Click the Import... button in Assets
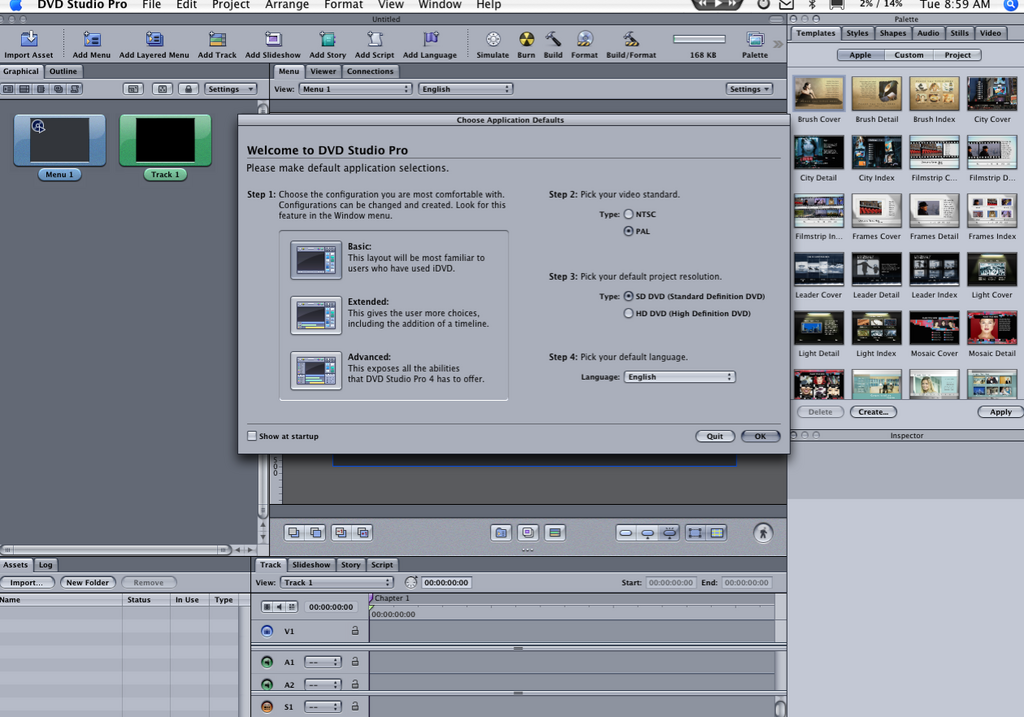Screen dimensions: 1024x717 pyautogui.click(x=27, y=582)
